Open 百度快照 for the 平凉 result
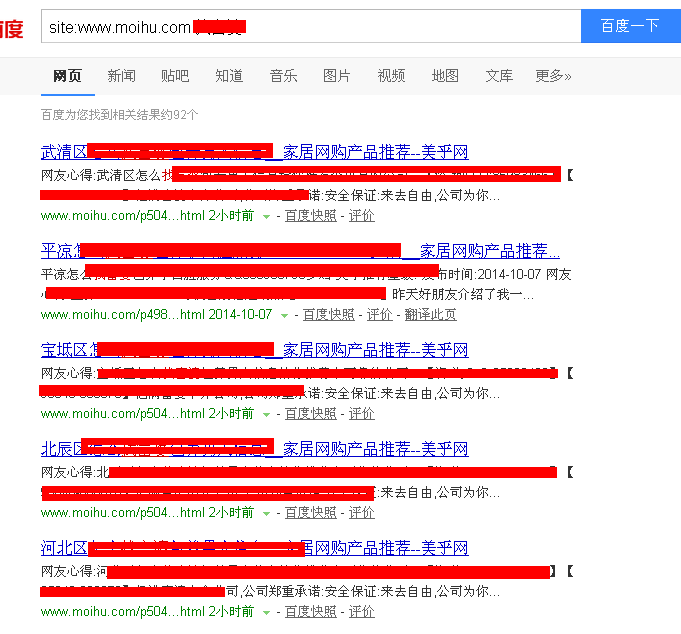681x634 pixels. coord(329,315)
